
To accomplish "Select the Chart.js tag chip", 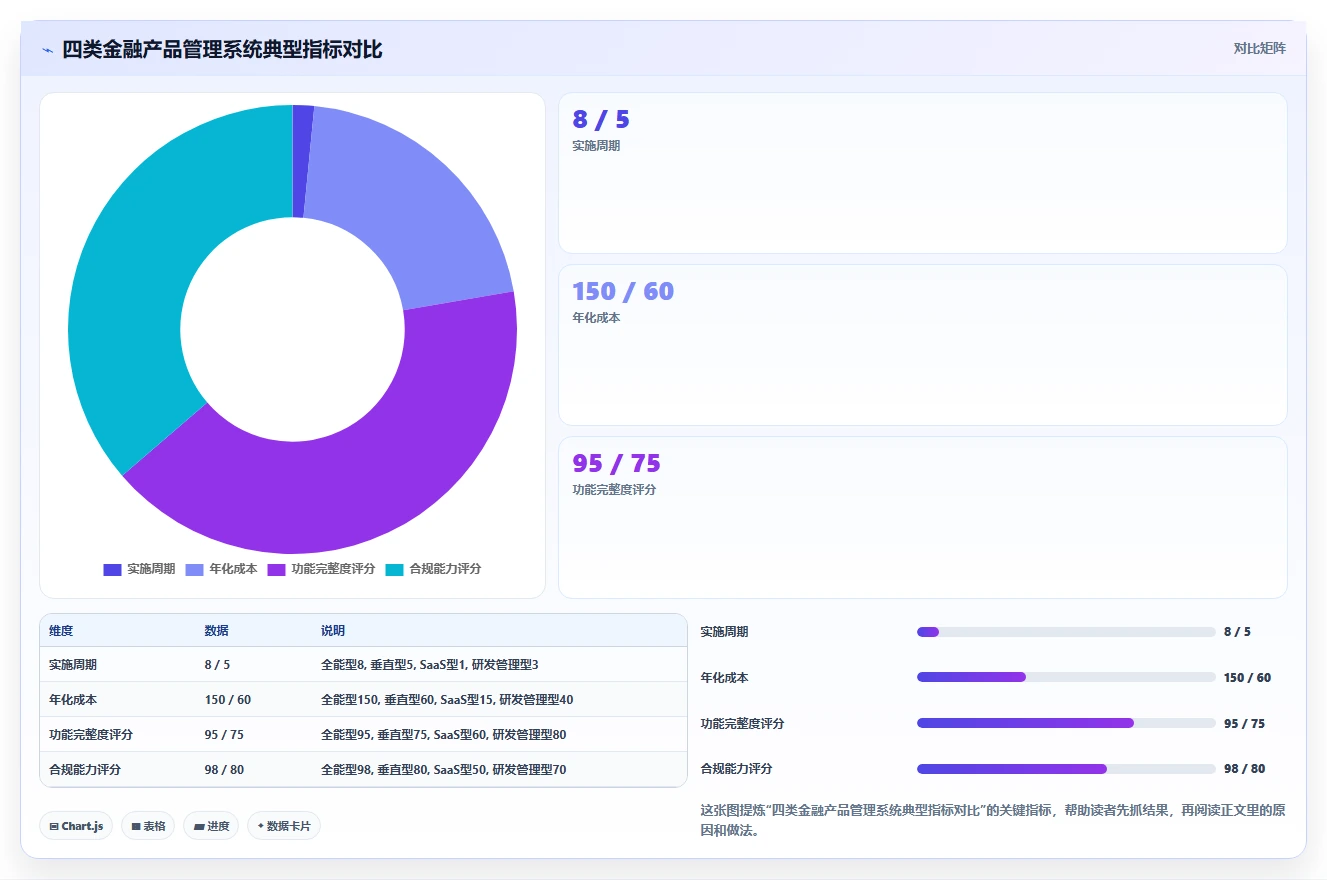I will 76,826.
